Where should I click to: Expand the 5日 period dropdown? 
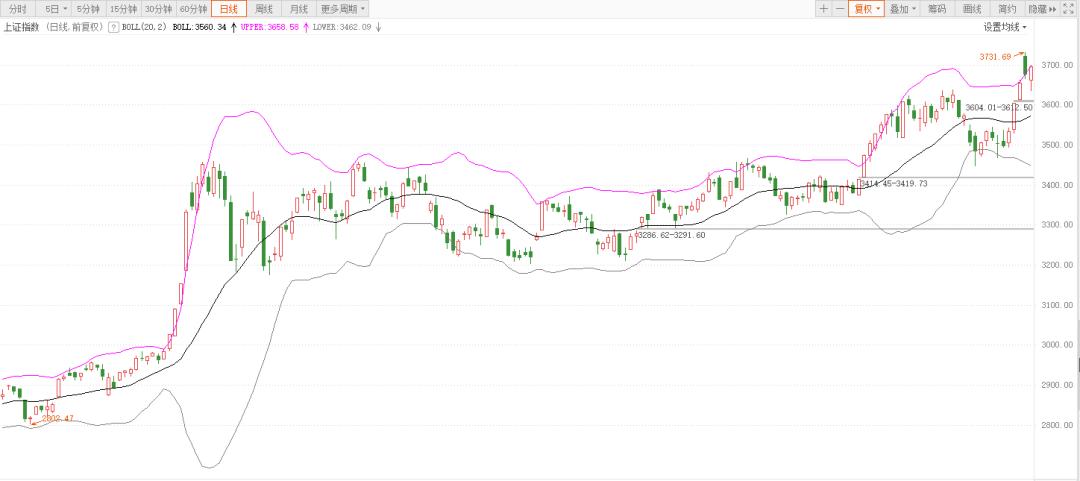coord(54,9)
